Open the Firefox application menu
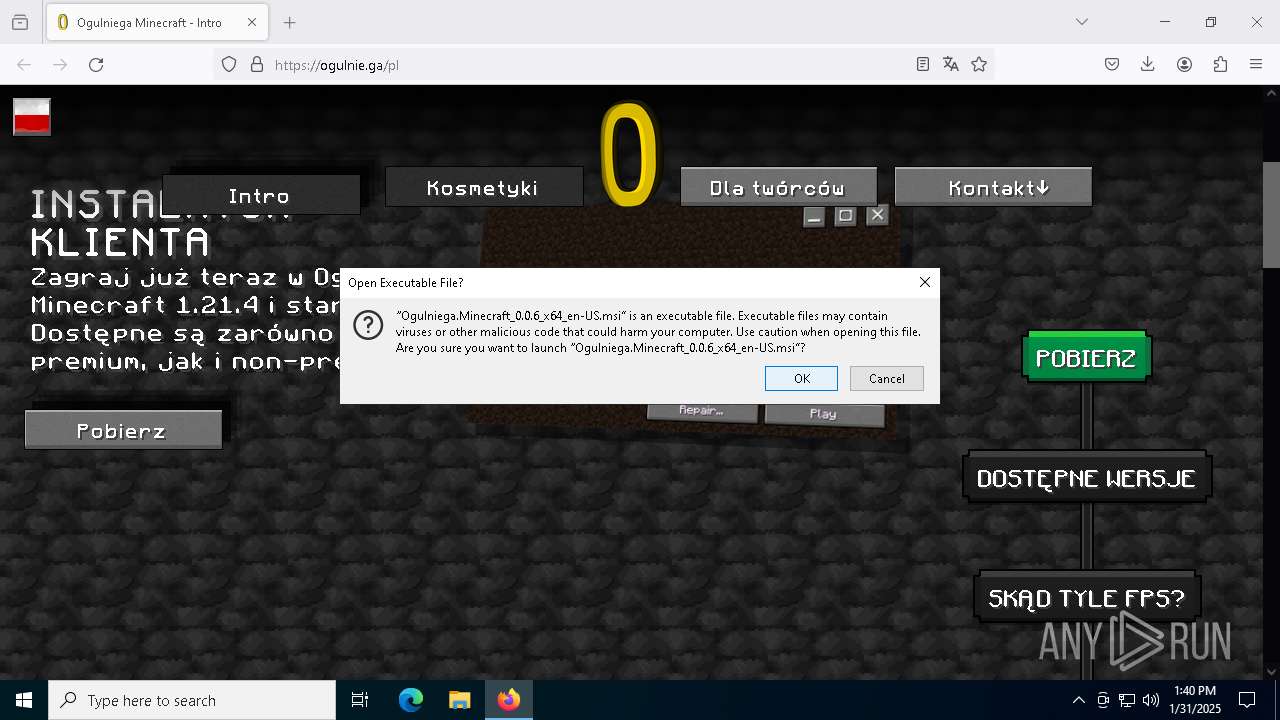The image size is (1280, 720). pos(1256,64)
